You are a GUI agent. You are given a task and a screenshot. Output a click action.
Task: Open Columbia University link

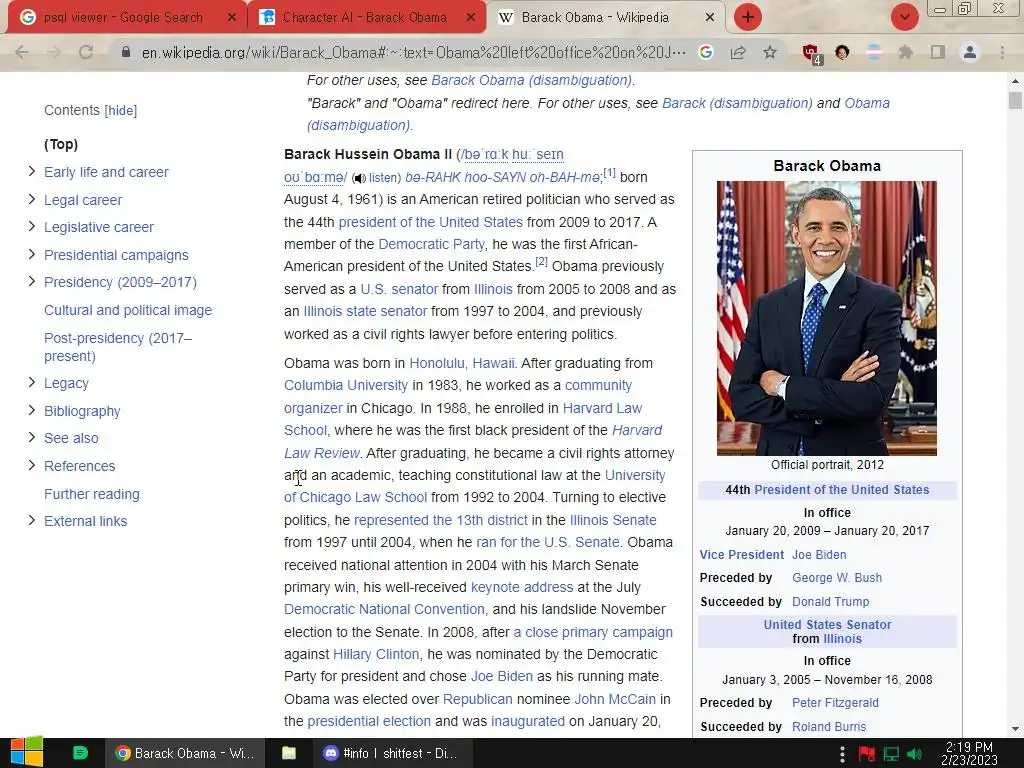[345, 385]
